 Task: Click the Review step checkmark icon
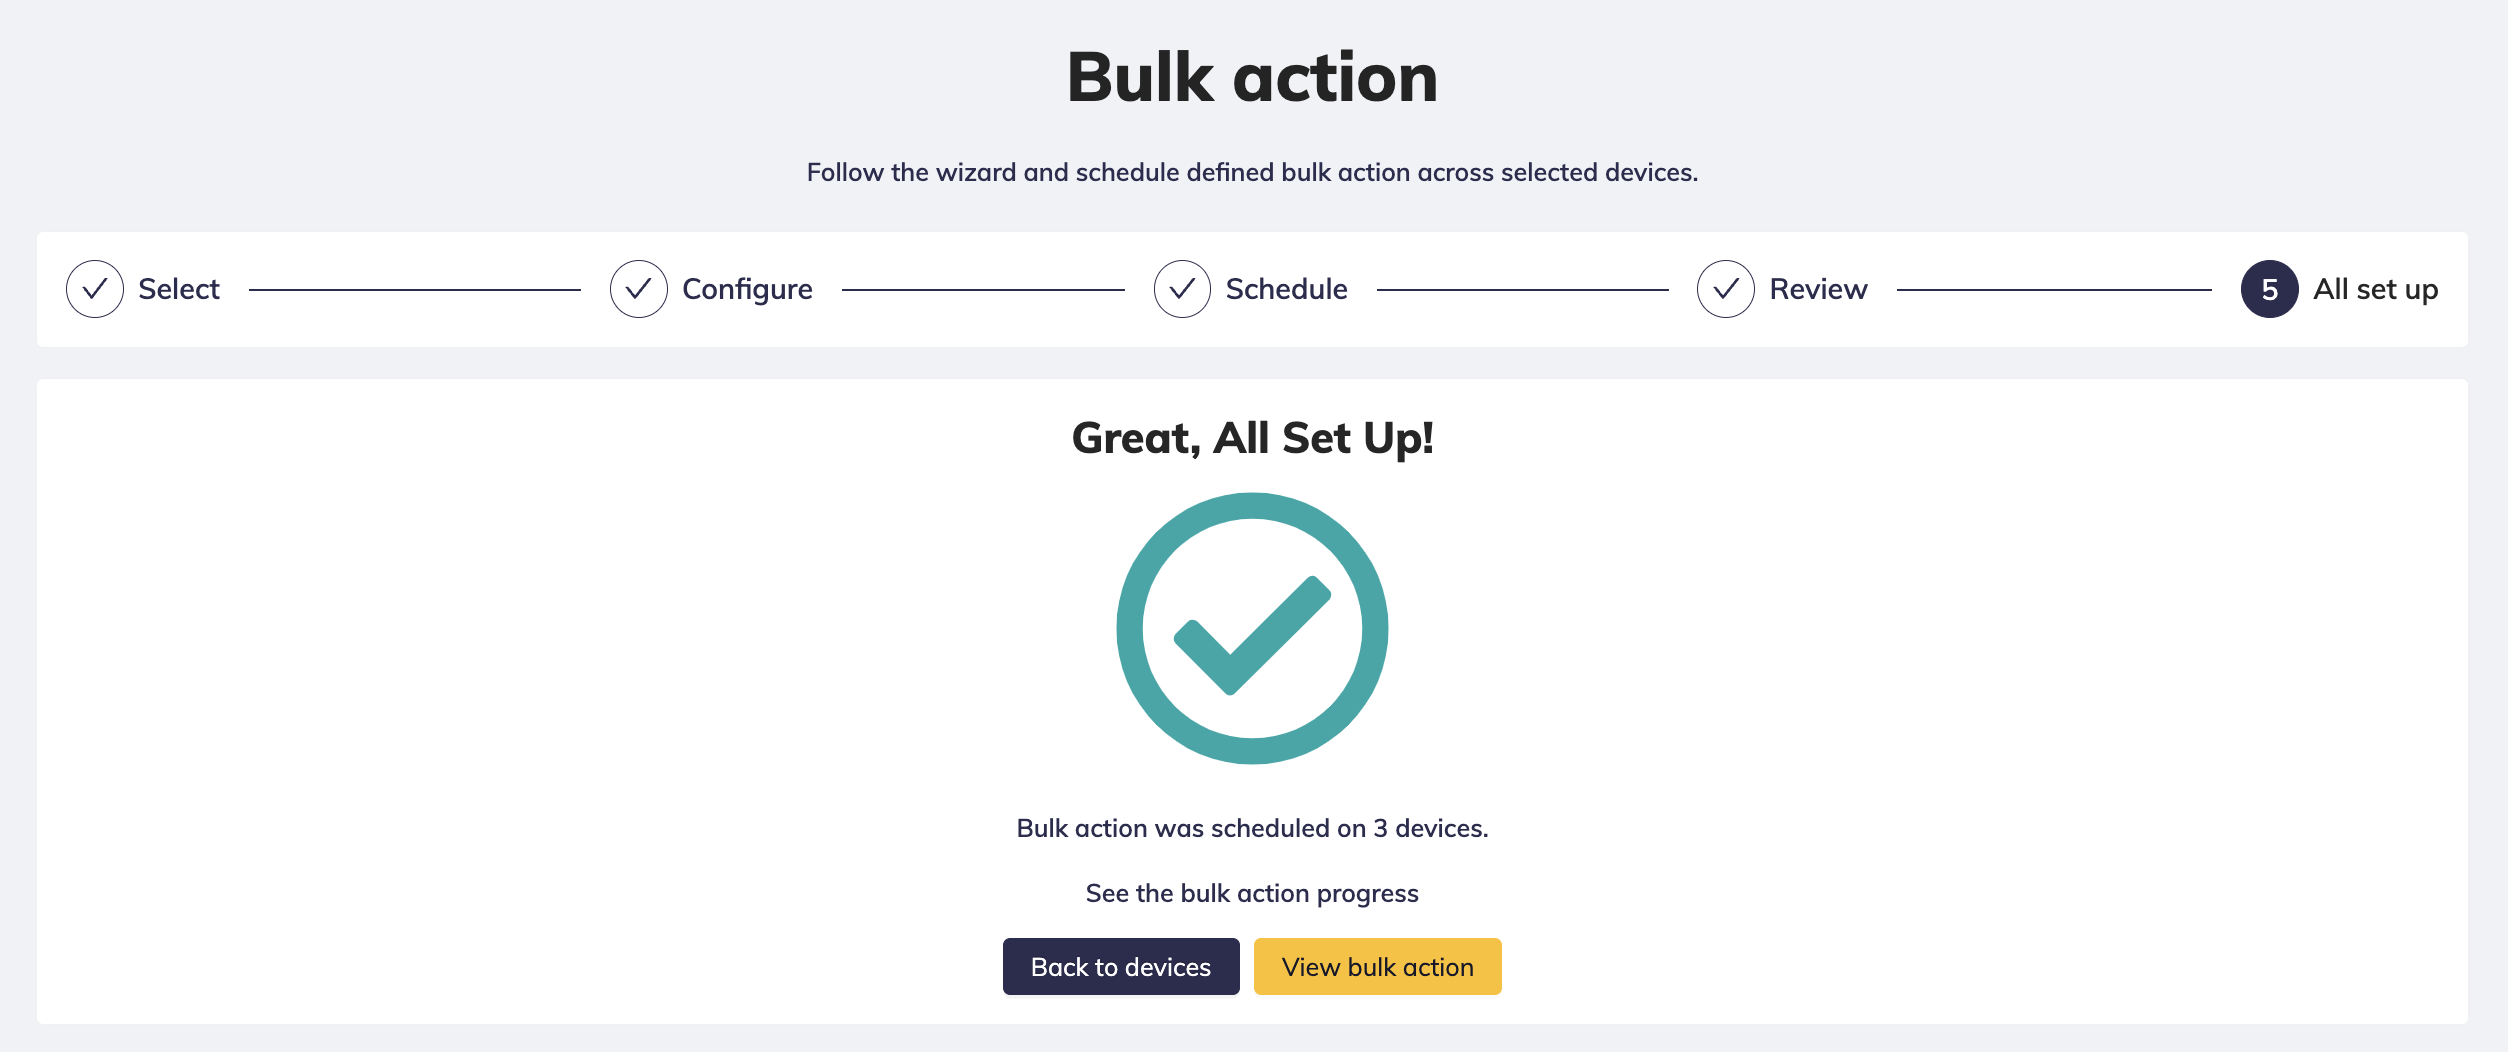coord(1726,289)
